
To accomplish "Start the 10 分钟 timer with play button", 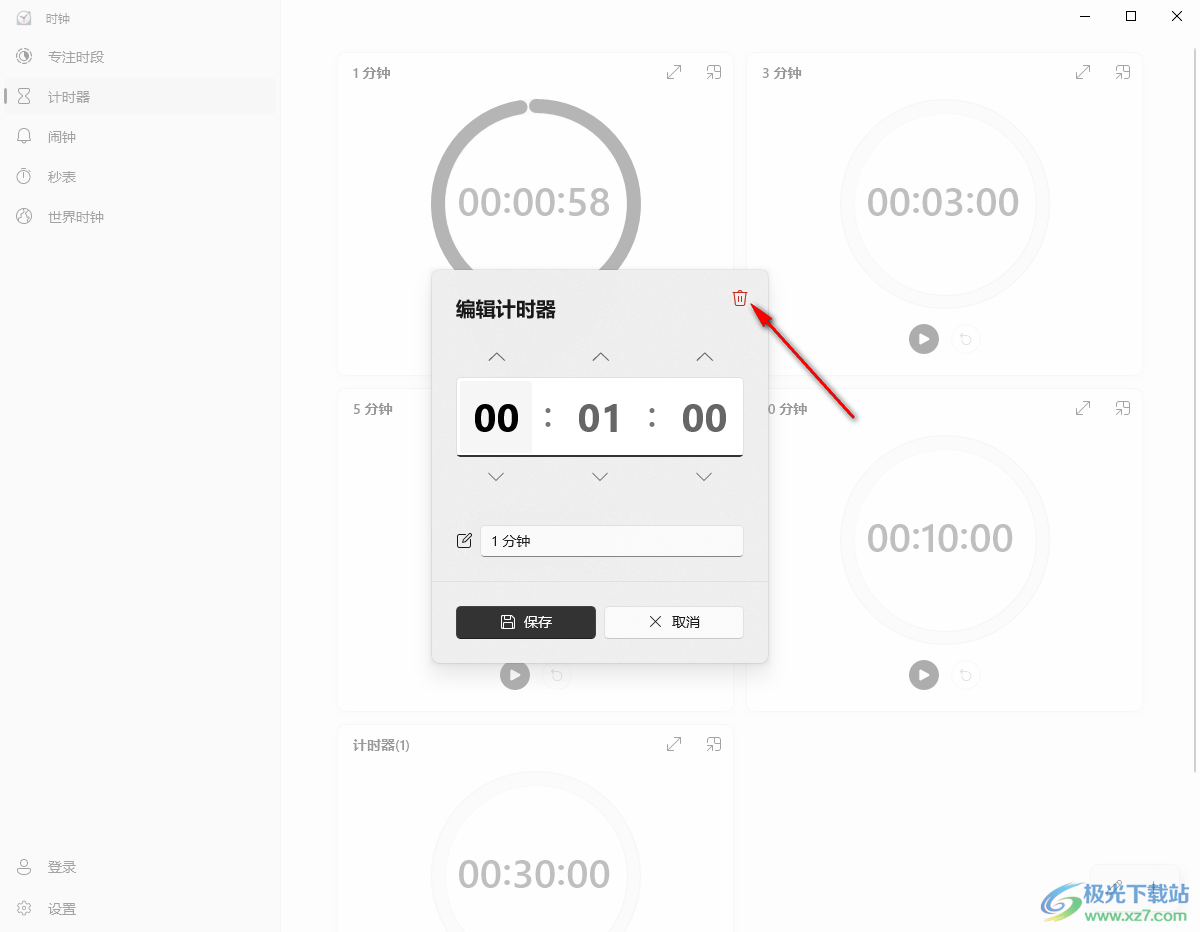I will coord(924,675).
